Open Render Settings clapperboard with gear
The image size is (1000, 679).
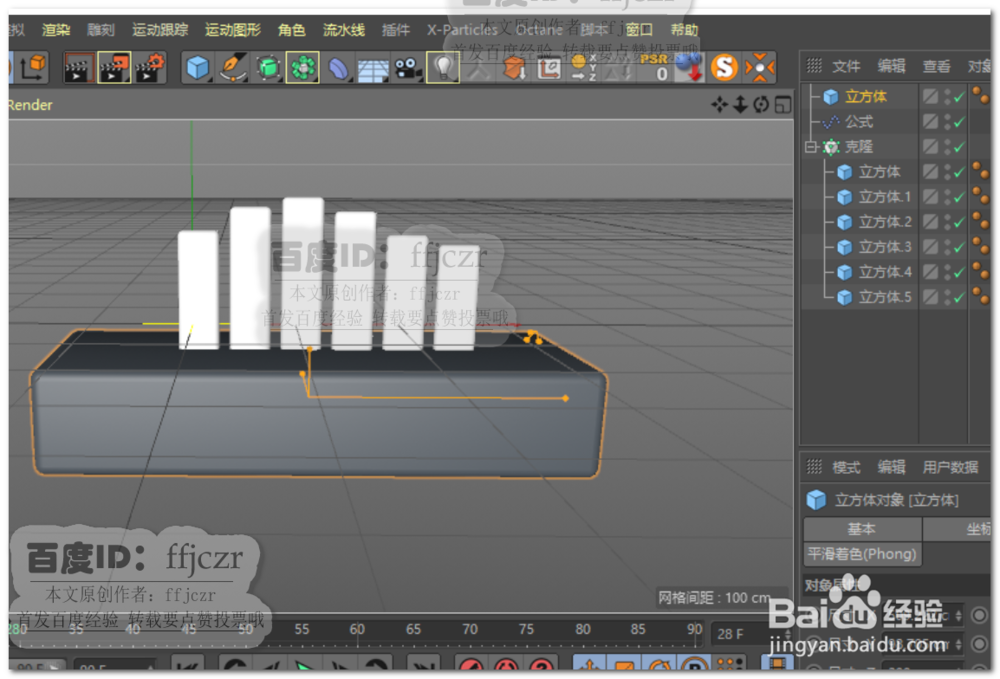151,68
